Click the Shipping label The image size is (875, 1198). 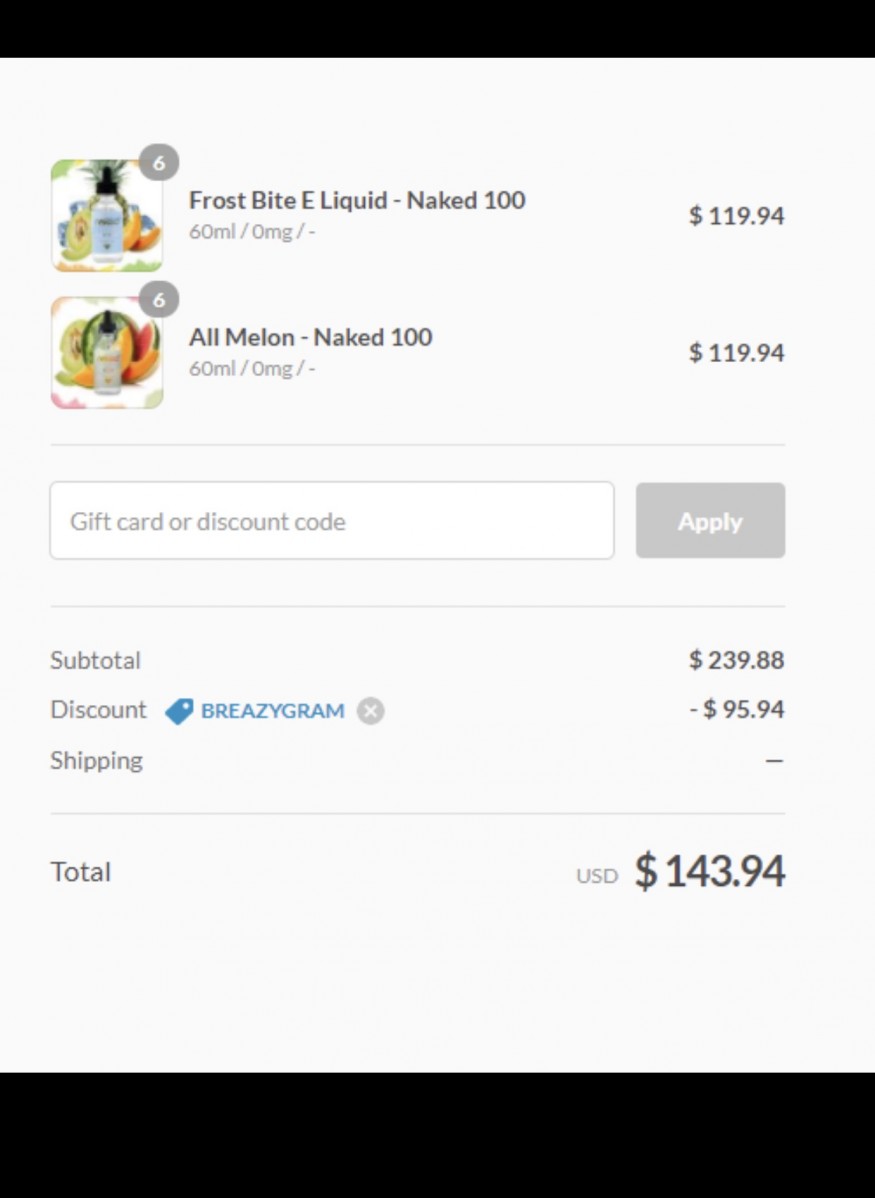pyautogui.click(x=96, y=760)
